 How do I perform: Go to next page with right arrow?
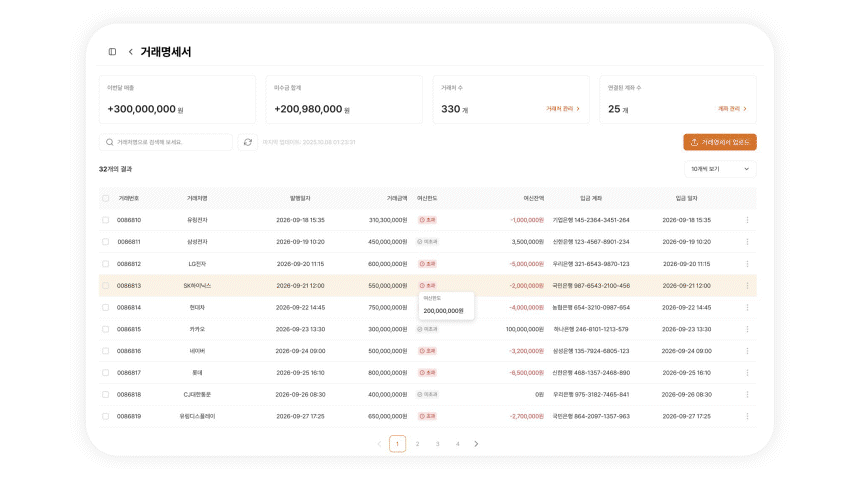(x=476, y=444)
